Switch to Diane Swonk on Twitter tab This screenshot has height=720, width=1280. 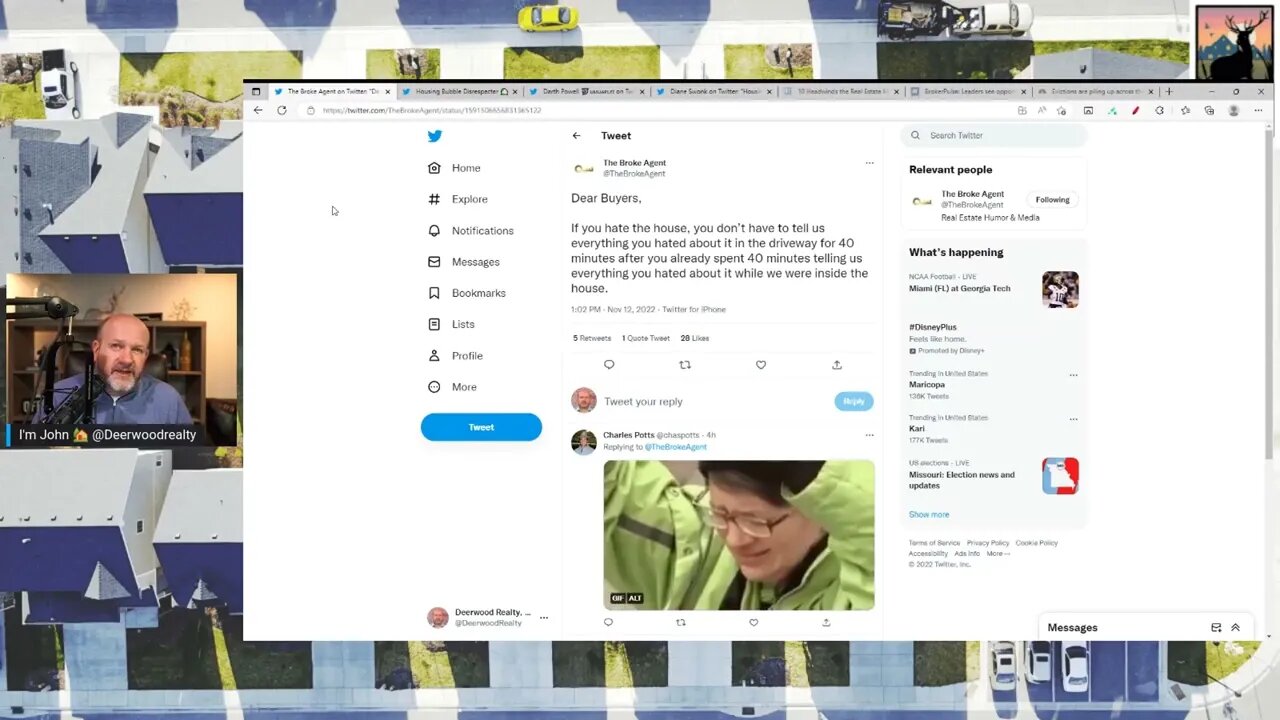712,91
